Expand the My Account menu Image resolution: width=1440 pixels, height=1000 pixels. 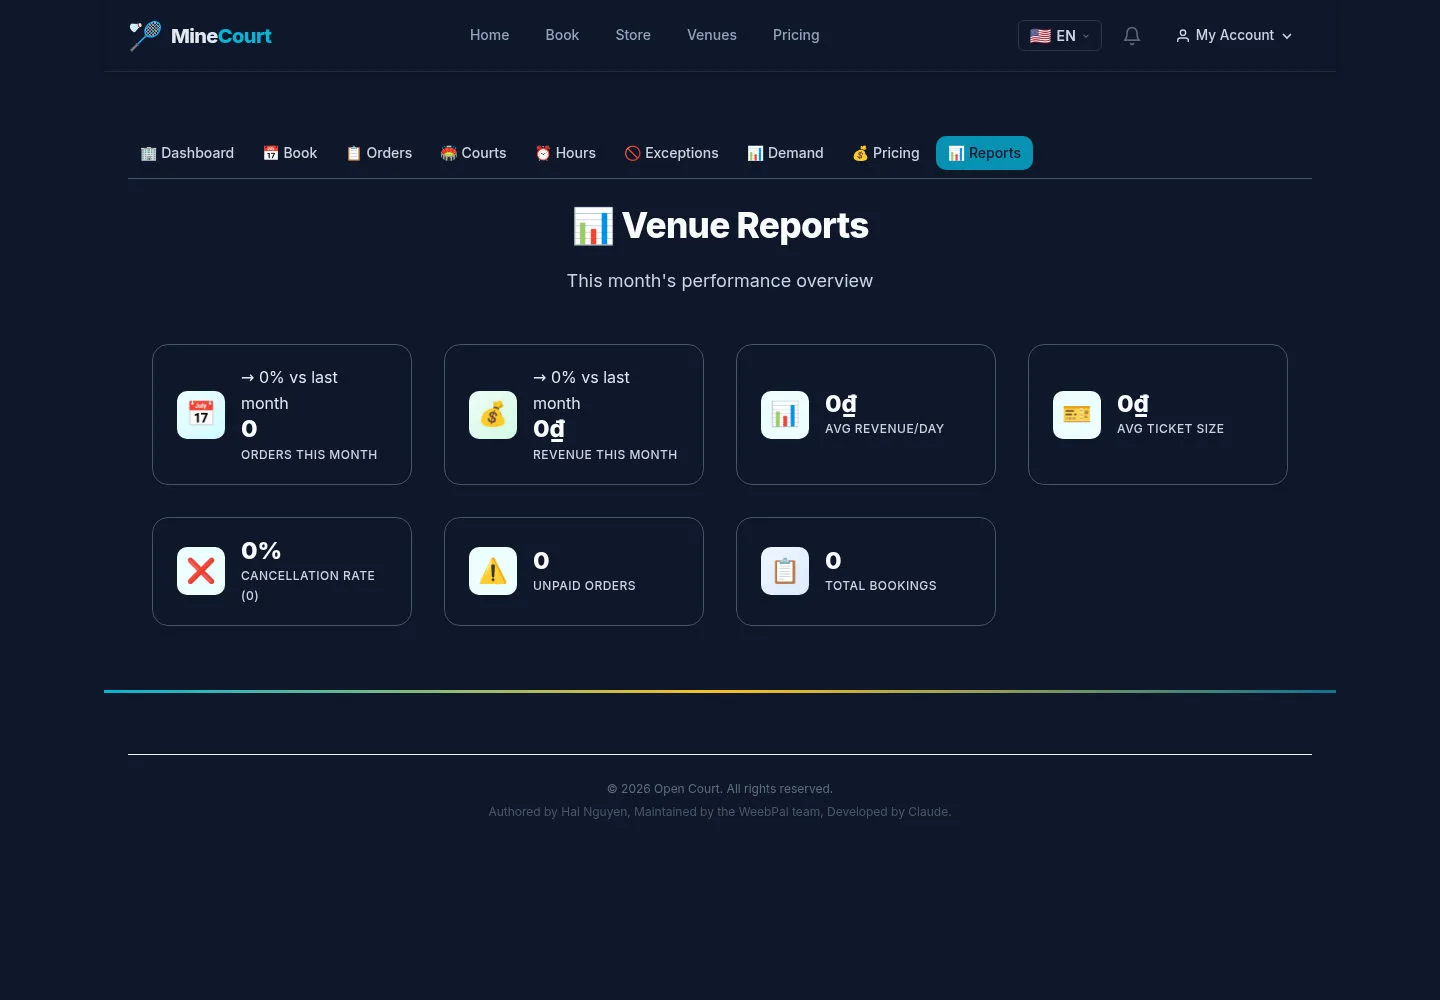pos(1234,36)
